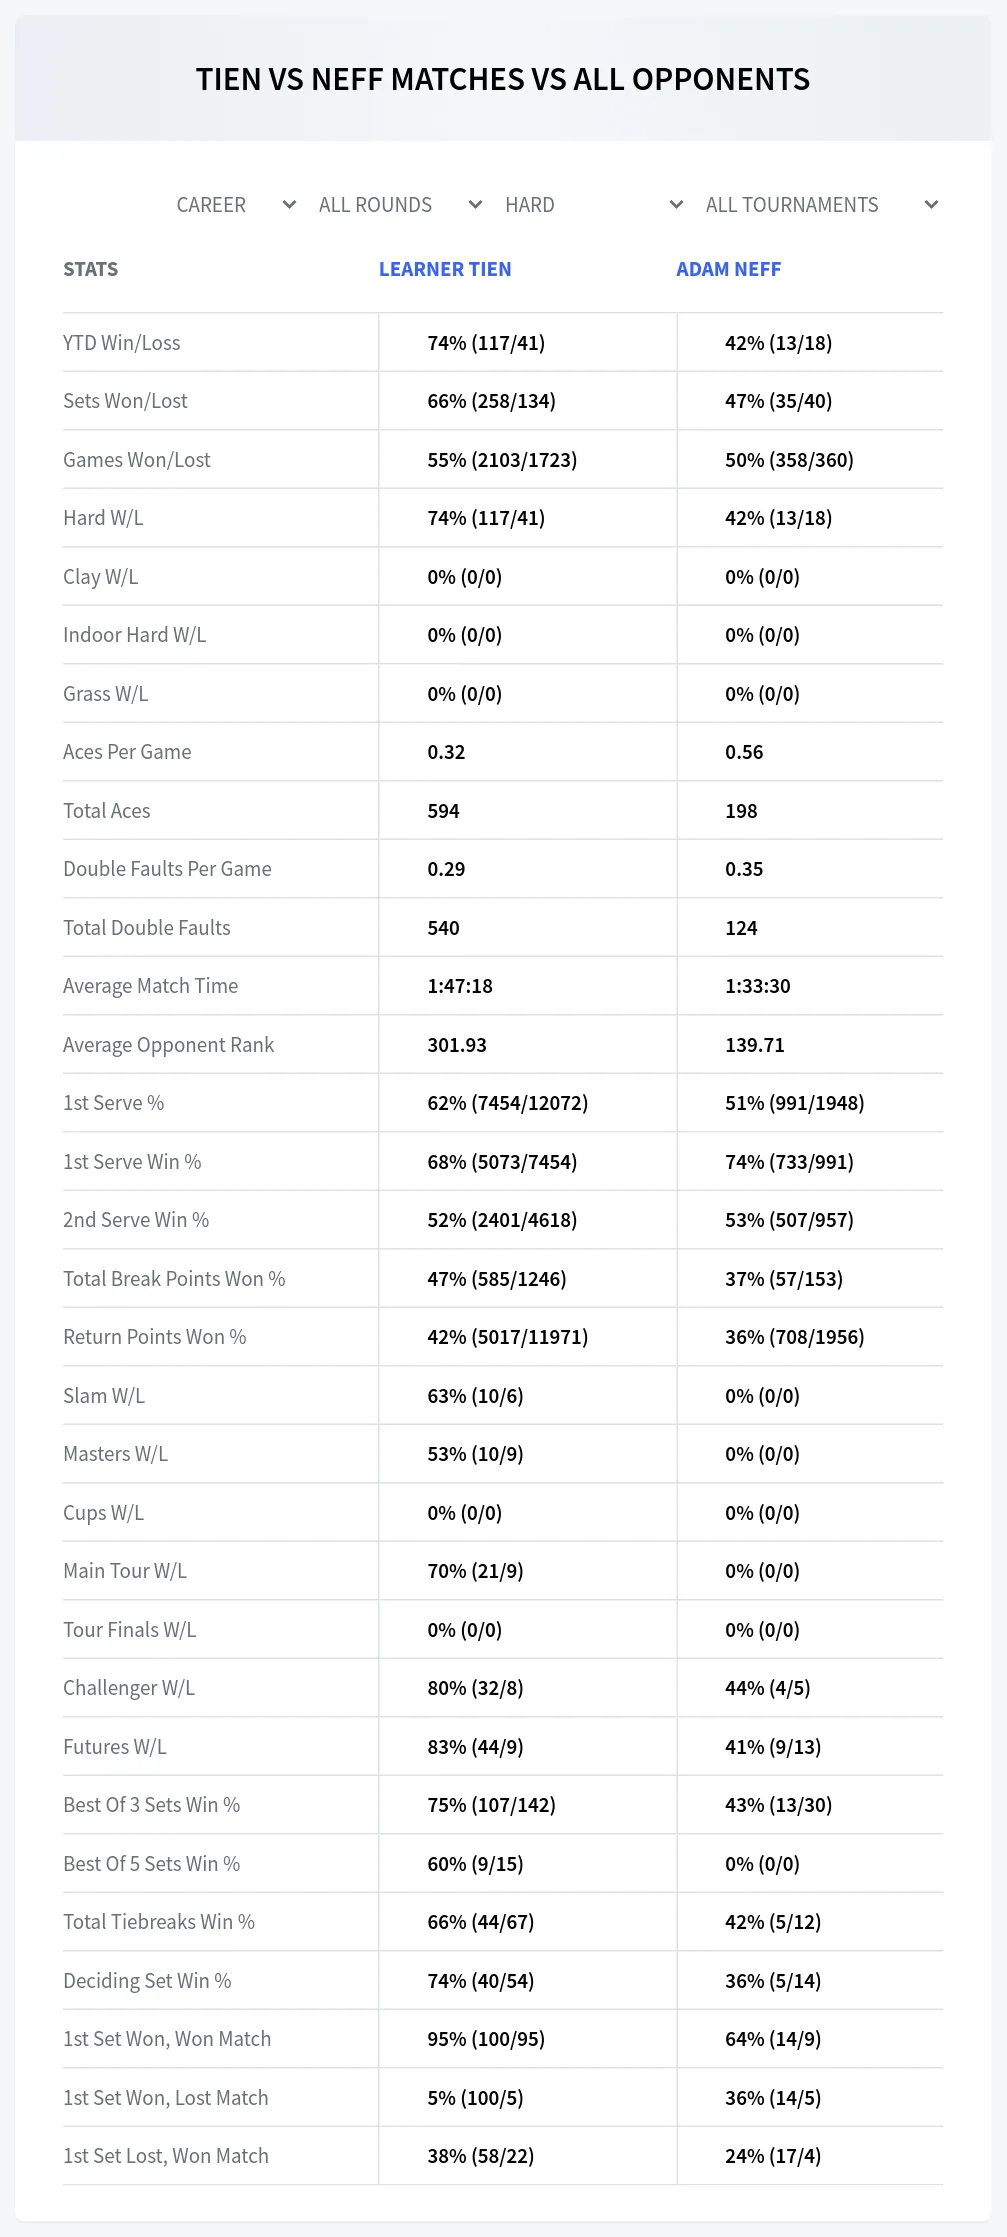The height and width of the screenshot is (2237, 1007).
Task: Select the YTD Win/Loss row label
Action: (x=122, y=343)
